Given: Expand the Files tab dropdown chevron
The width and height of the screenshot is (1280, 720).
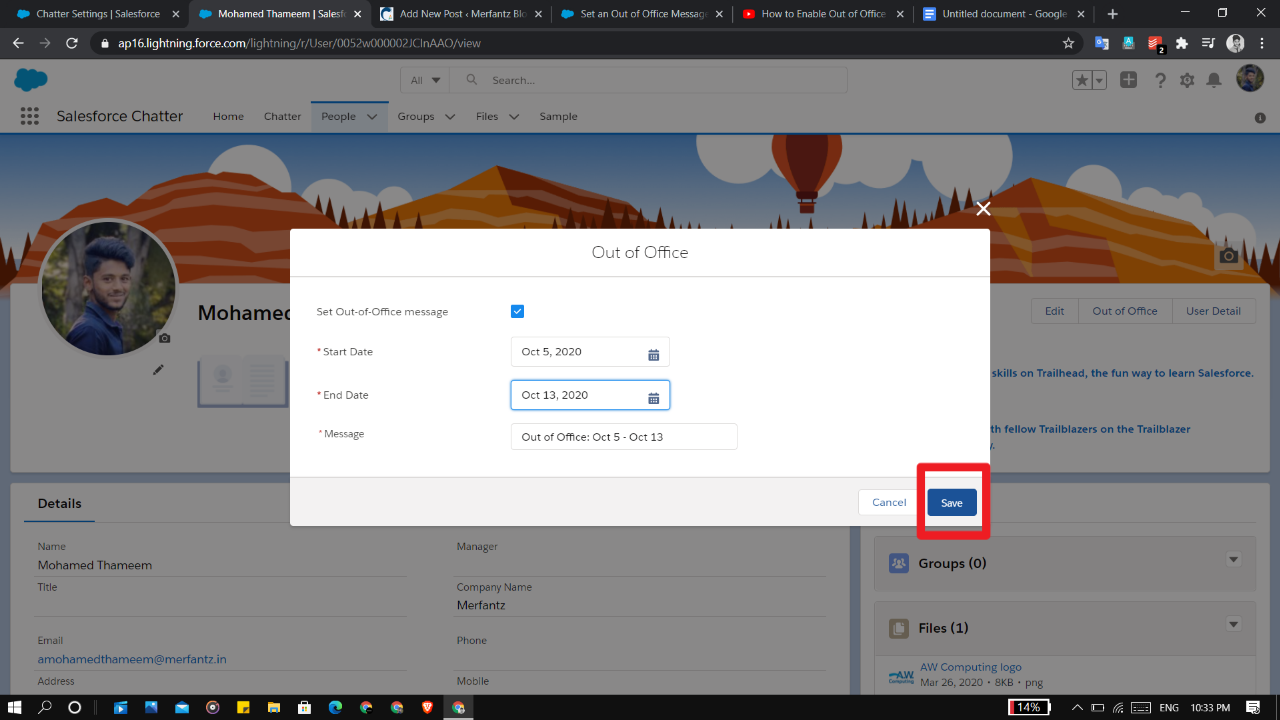Looking at the screenshot, I should pos(514,117).
